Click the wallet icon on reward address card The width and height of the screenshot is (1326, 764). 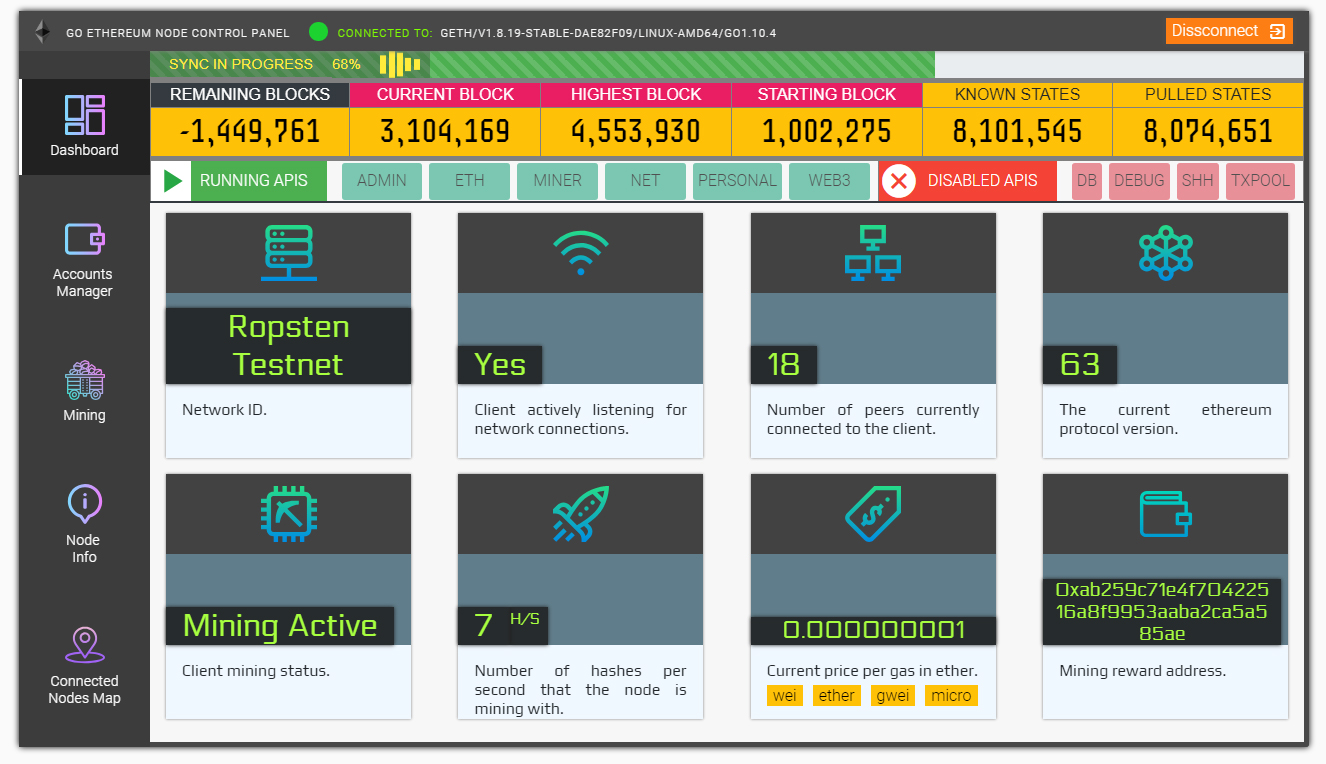1165,514
